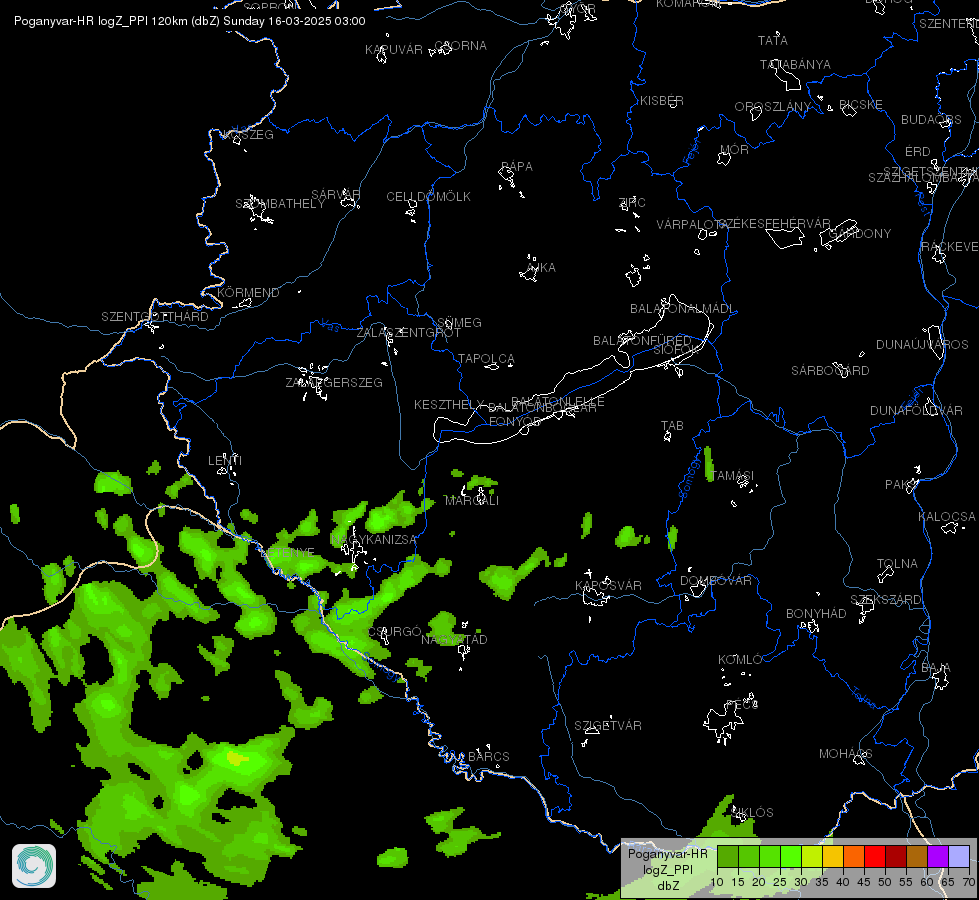Click the MOHÁCS city label
Image resolution: width=979 pixels, height=900 pixels.
(x=845, y=754)
